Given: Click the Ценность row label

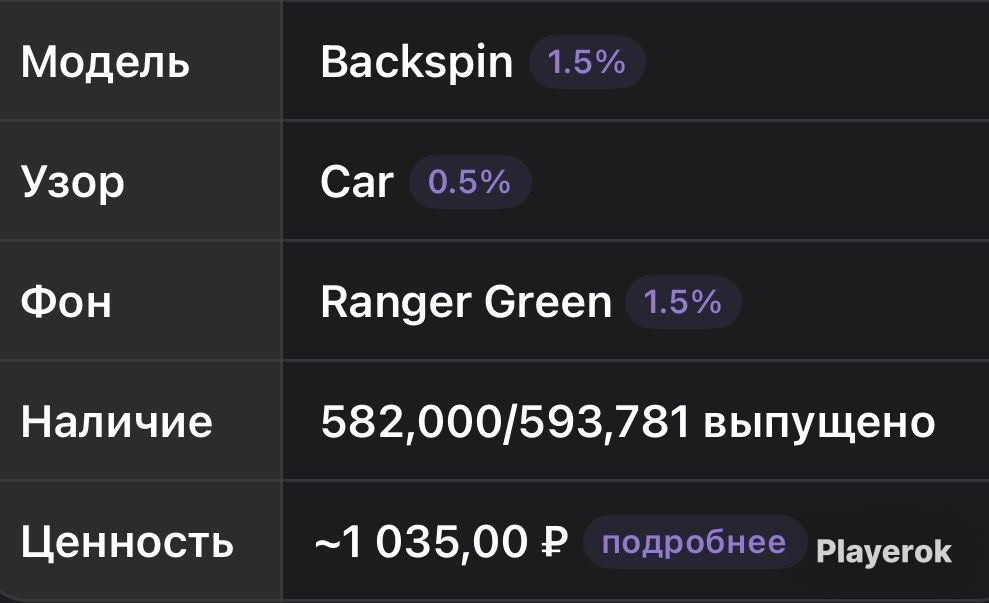Looking at the screenshot, I should (127, 542).
